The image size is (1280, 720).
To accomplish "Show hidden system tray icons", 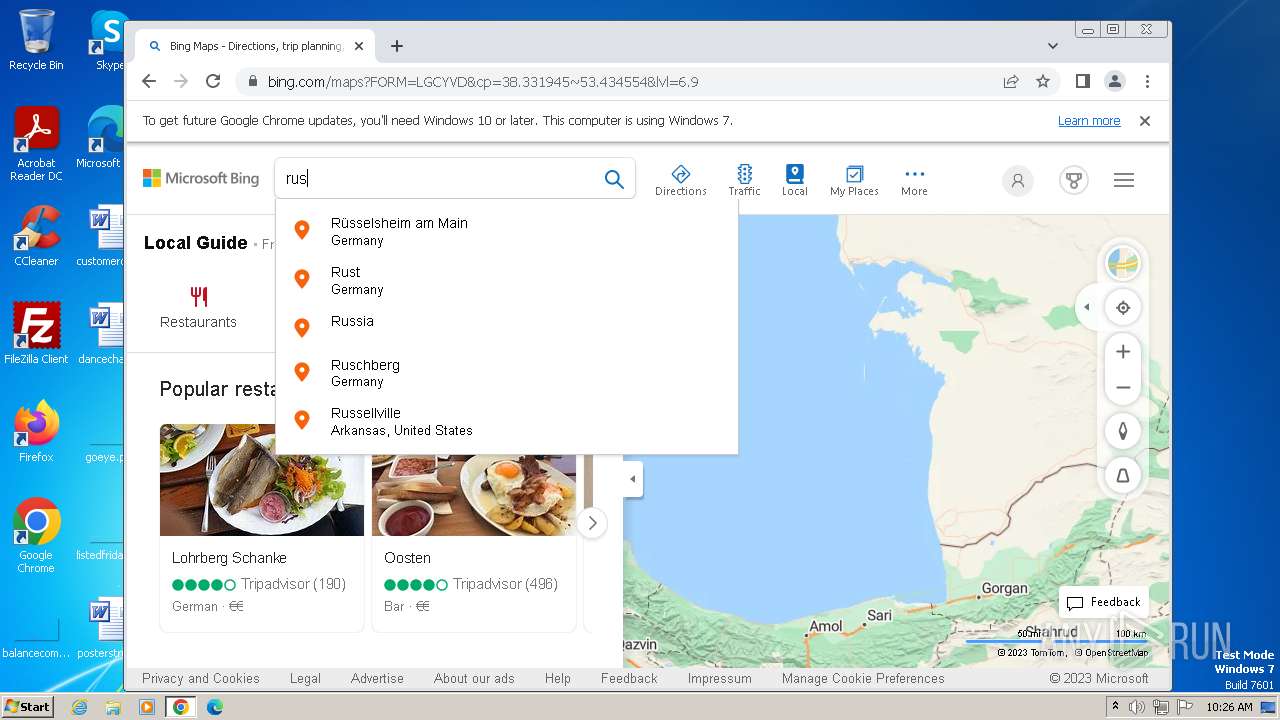I will 1115,707.
